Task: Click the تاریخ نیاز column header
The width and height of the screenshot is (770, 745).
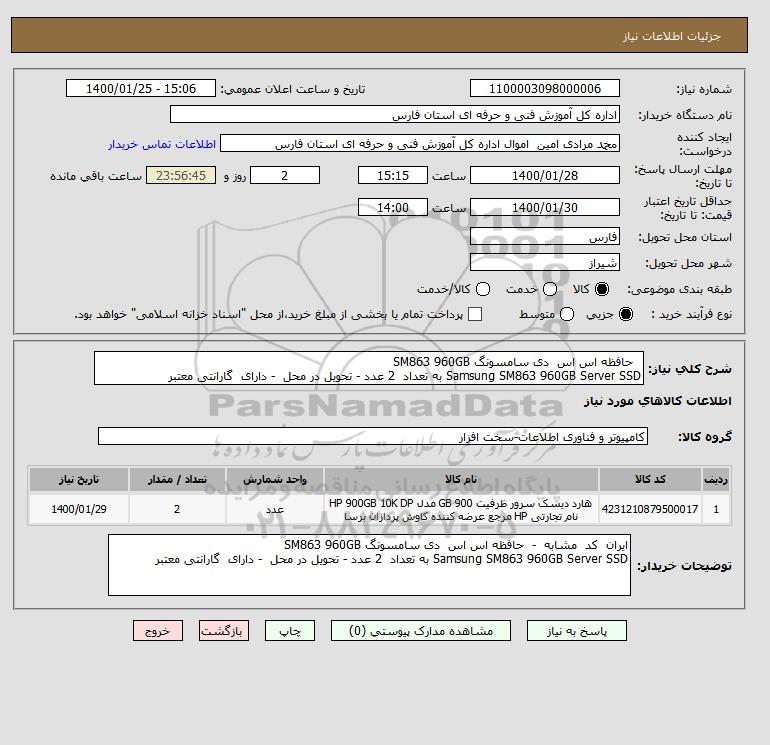Action: point(79,479)
